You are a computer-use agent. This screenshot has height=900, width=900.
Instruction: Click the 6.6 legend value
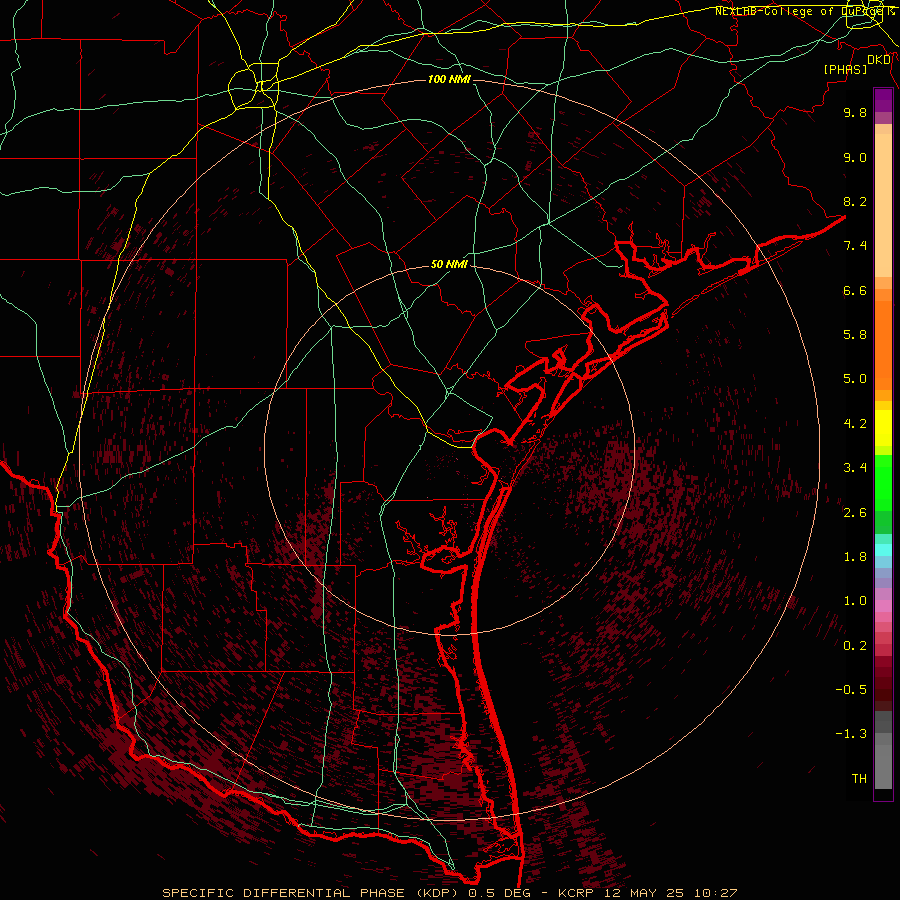click(x=855, y=290)
